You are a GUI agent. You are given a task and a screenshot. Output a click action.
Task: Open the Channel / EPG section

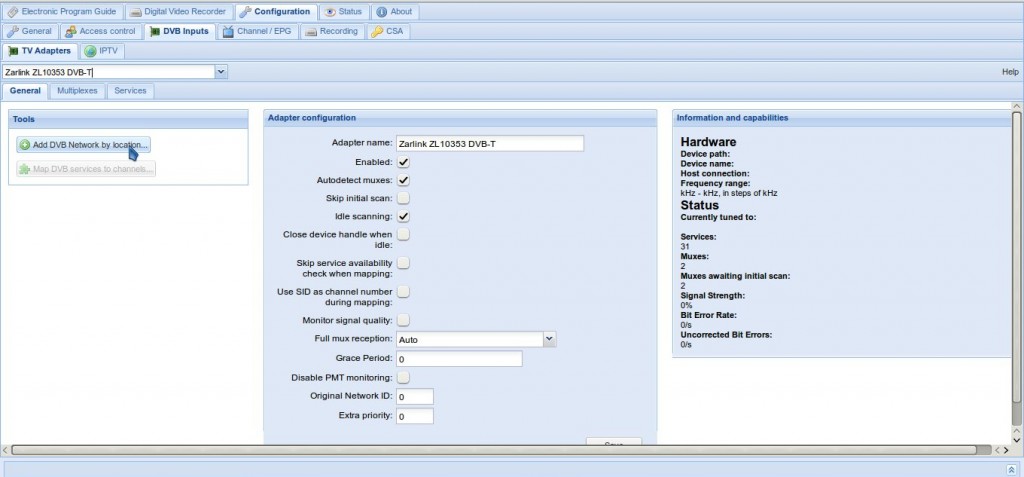point(258,31)
